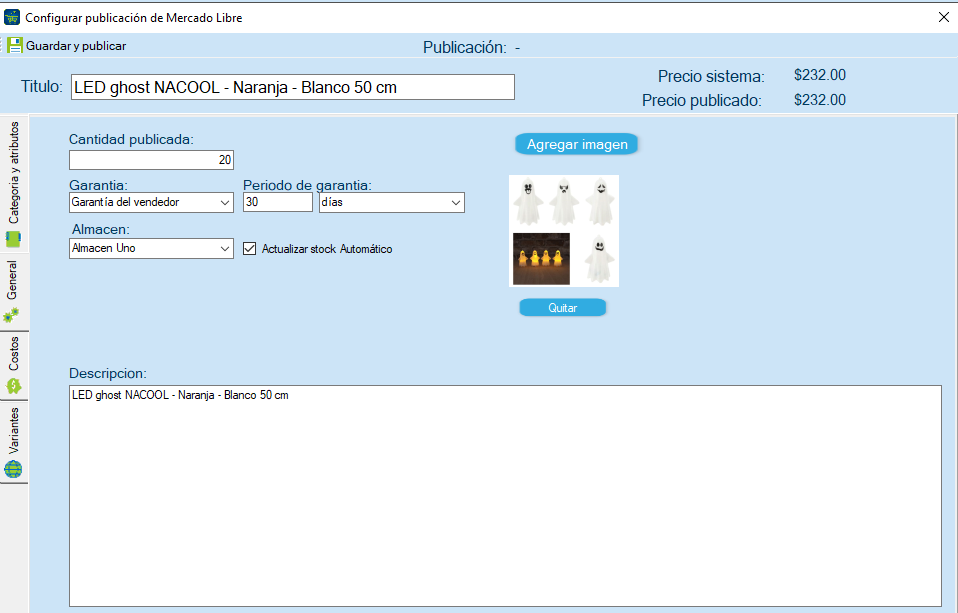The height and width of the screenshot is (613, 958).
Task: Click the Quitar button
Action: (563, 307)
